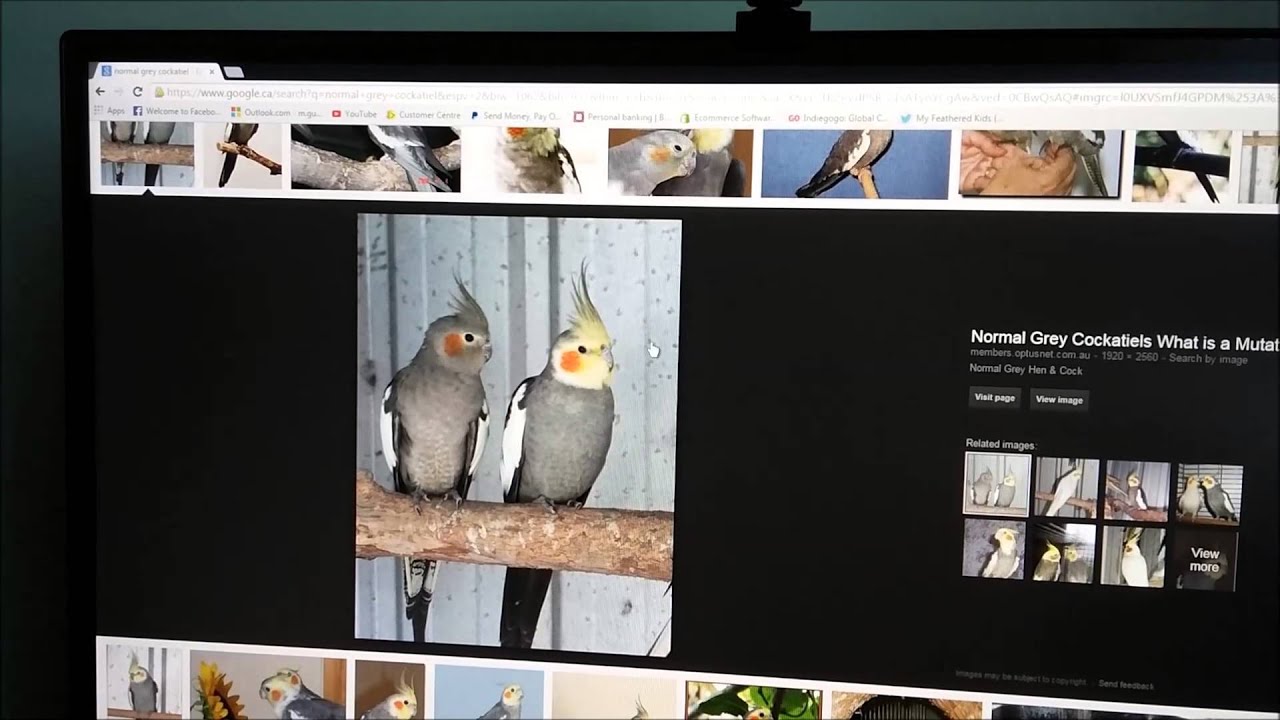
Task: Select related image of white cockatiel on branch
Action: 1067,488
